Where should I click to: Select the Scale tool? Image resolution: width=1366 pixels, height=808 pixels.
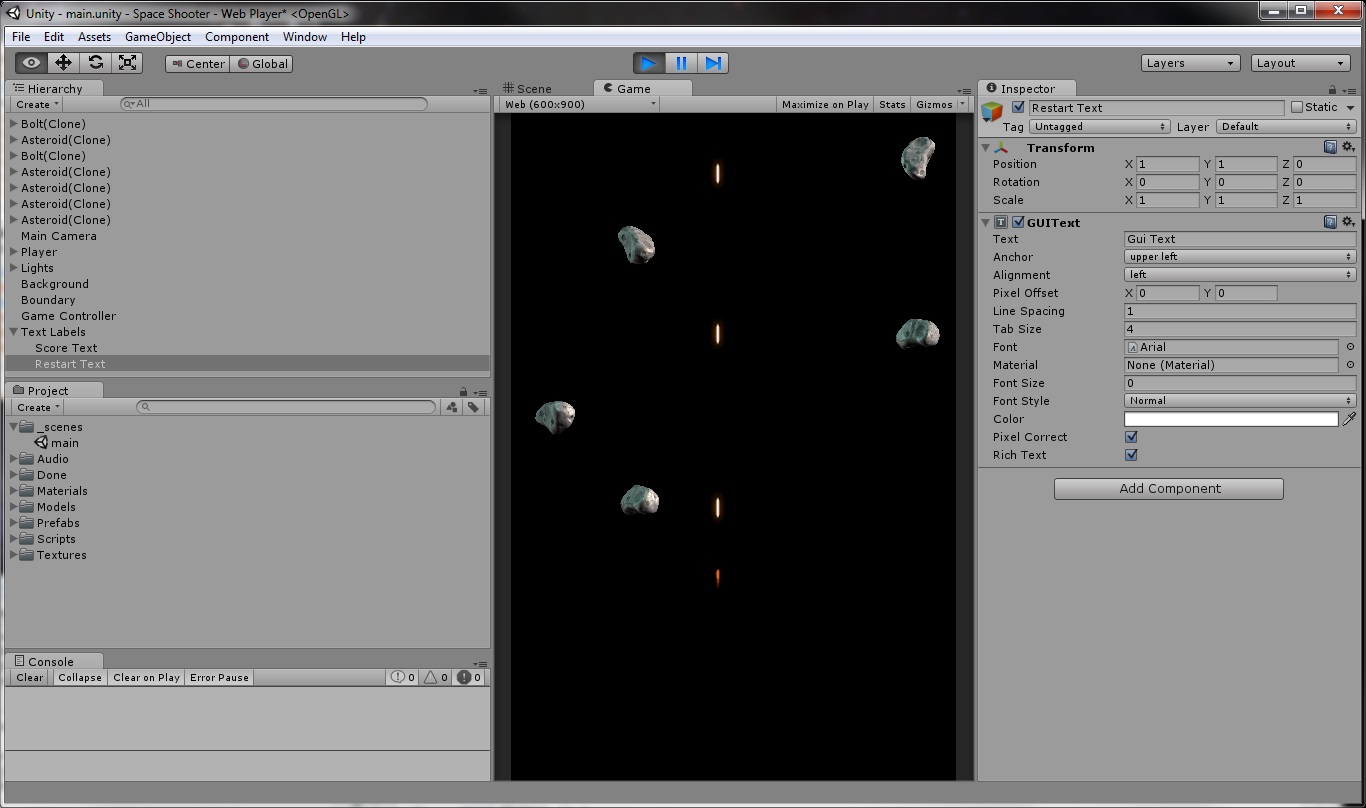[127, 62]
